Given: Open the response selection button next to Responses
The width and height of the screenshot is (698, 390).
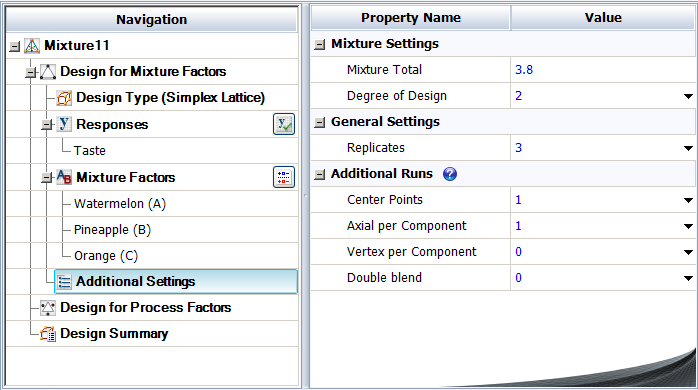Looking at the screenshot, I should click(x=284, y=124).
